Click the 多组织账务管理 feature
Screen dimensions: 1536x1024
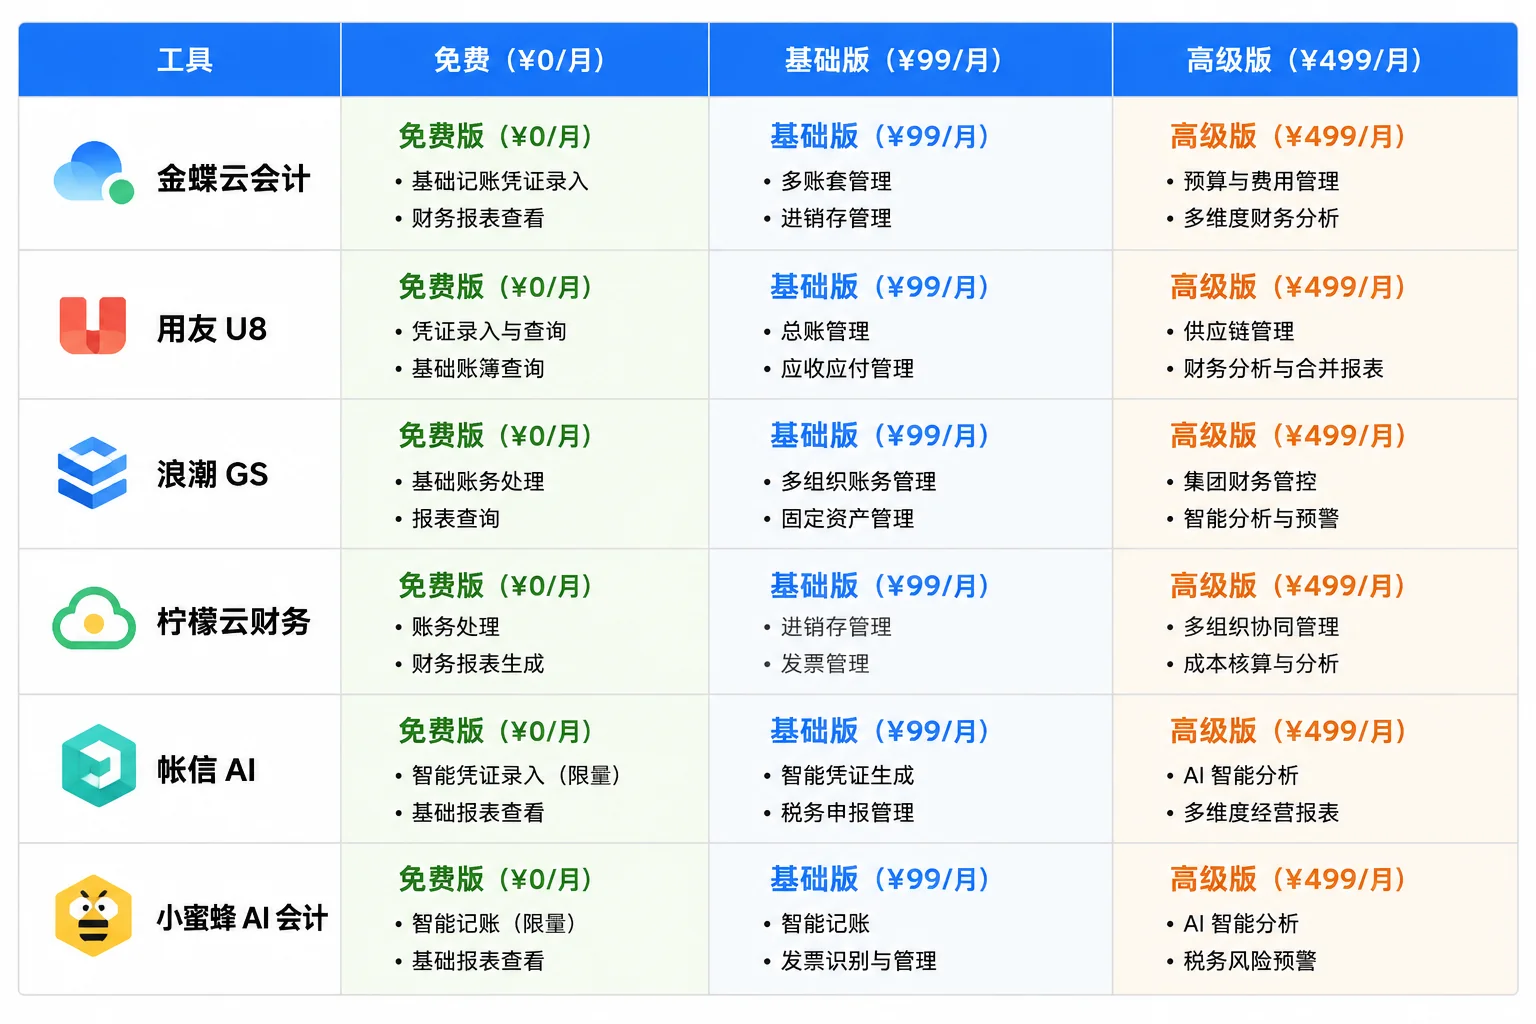click(x=858, y=481)
